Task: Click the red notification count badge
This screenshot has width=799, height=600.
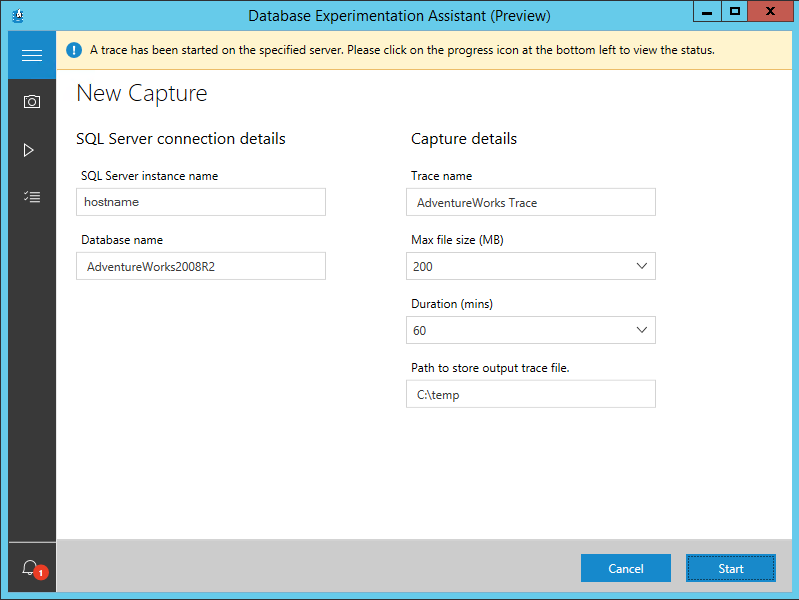Action: coord(41,574)
